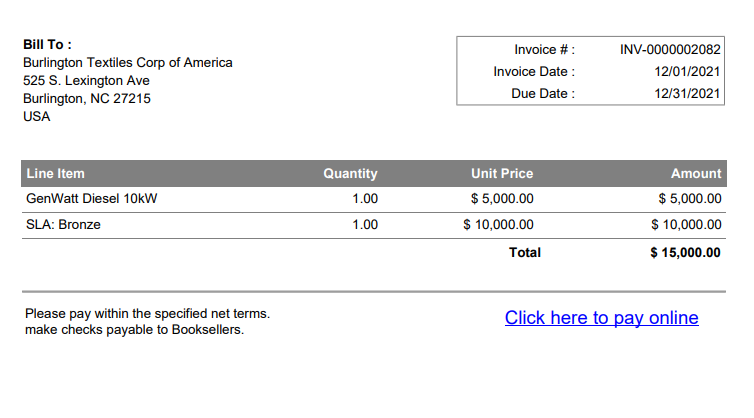
Task: Select the GenWatt Diesel 10kW line item
Action: pyautogui.click(x=91, y=199)
